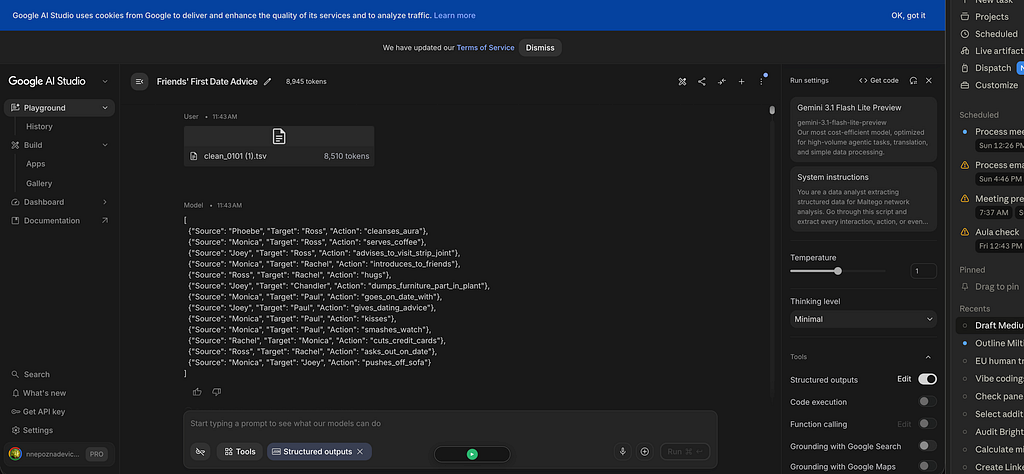Click the 8,945 tokens counter
The image size is (1024, 474).
[306, 82]
